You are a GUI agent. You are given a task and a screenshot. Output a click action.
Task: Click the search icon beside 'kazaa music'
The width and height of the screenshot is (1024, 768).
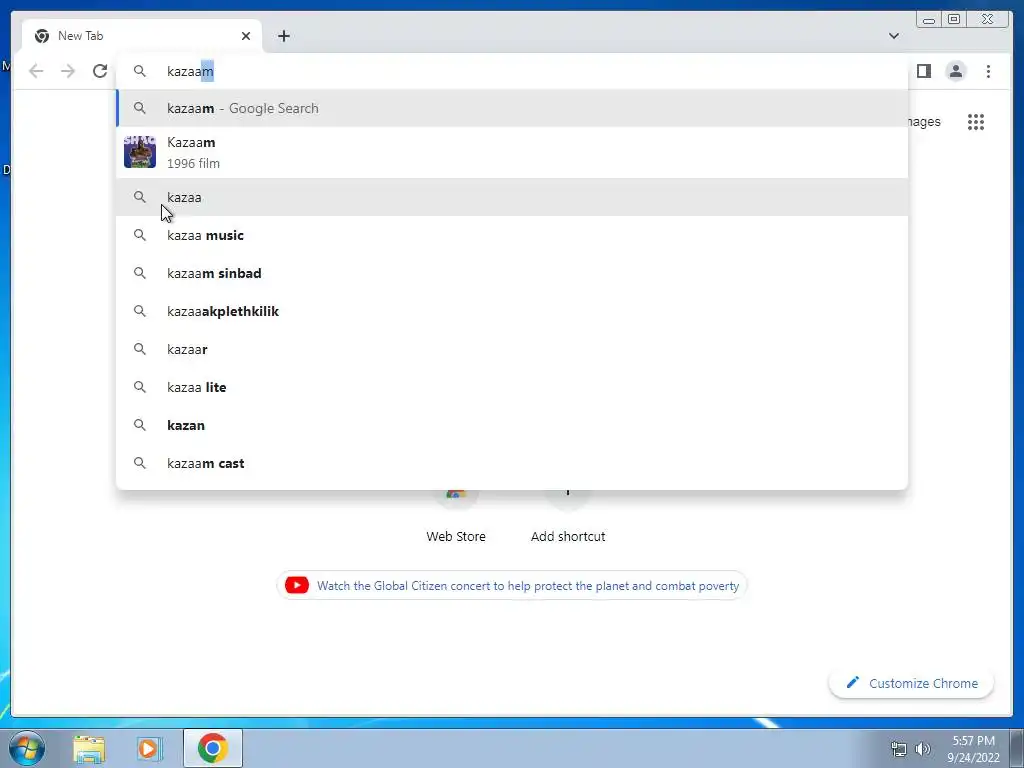click(140, 235)
